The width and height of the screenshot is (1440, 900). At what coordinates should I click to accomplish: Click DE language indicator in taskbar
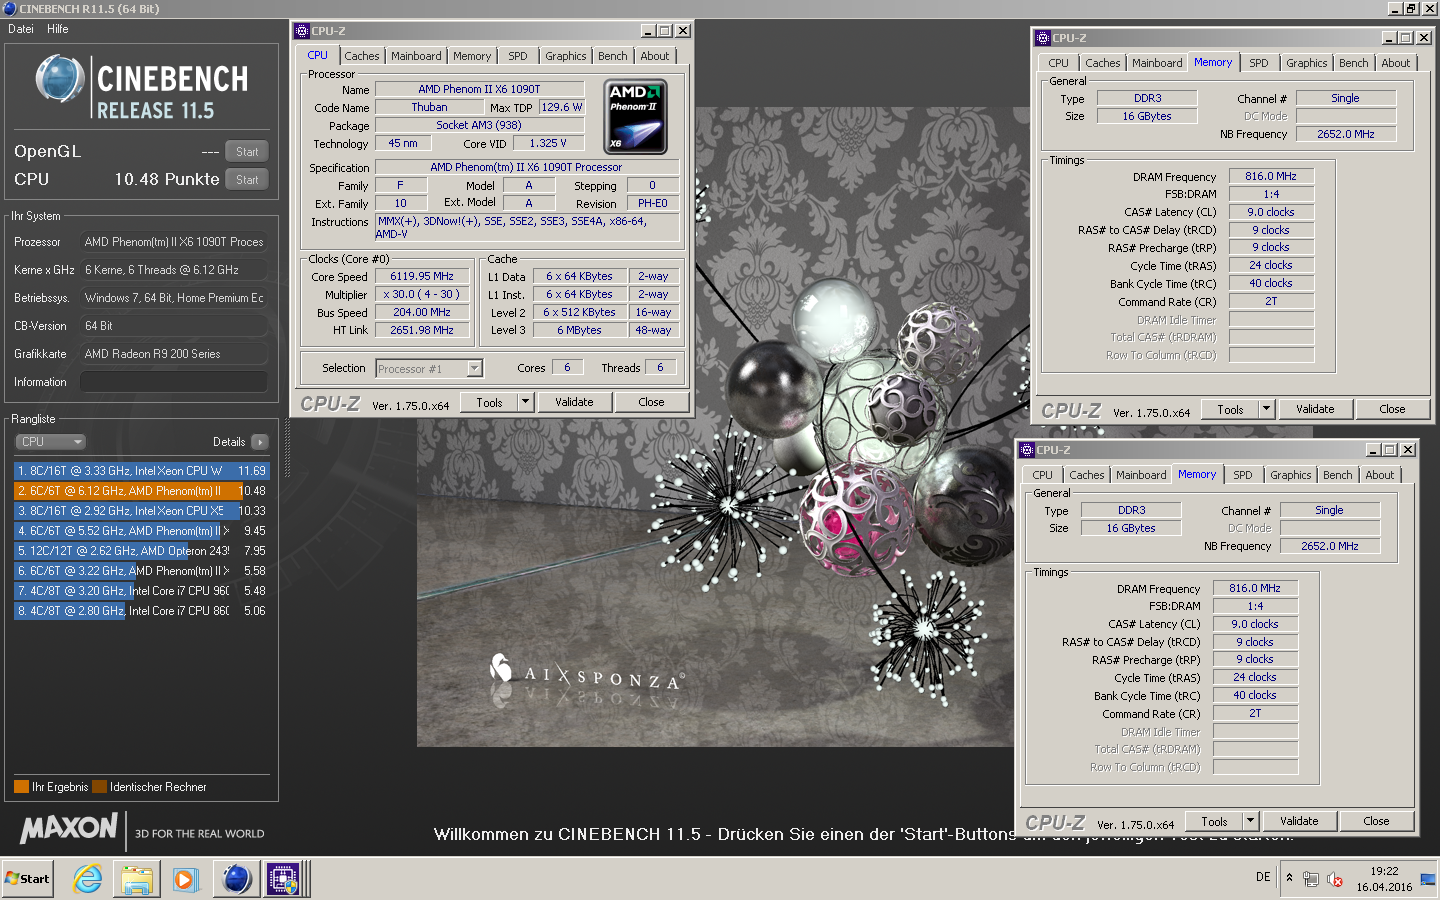tap(1263, 877)
